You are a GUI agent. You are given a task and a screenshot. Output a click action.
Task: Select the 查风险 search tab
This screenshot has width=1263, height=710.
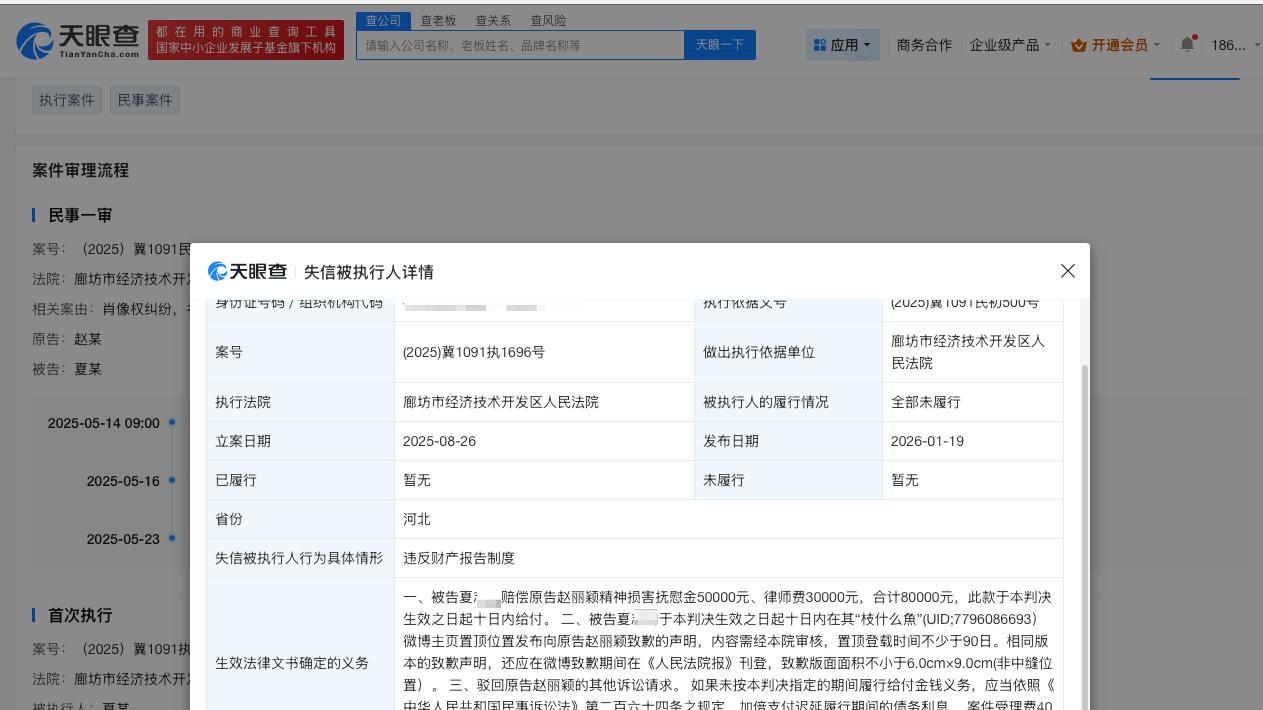pos(549,20)
